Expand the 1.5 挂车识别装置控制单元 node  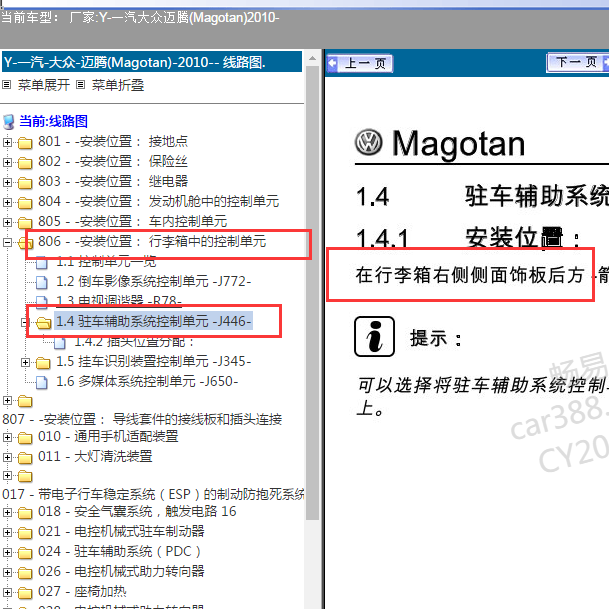[25, 362]
